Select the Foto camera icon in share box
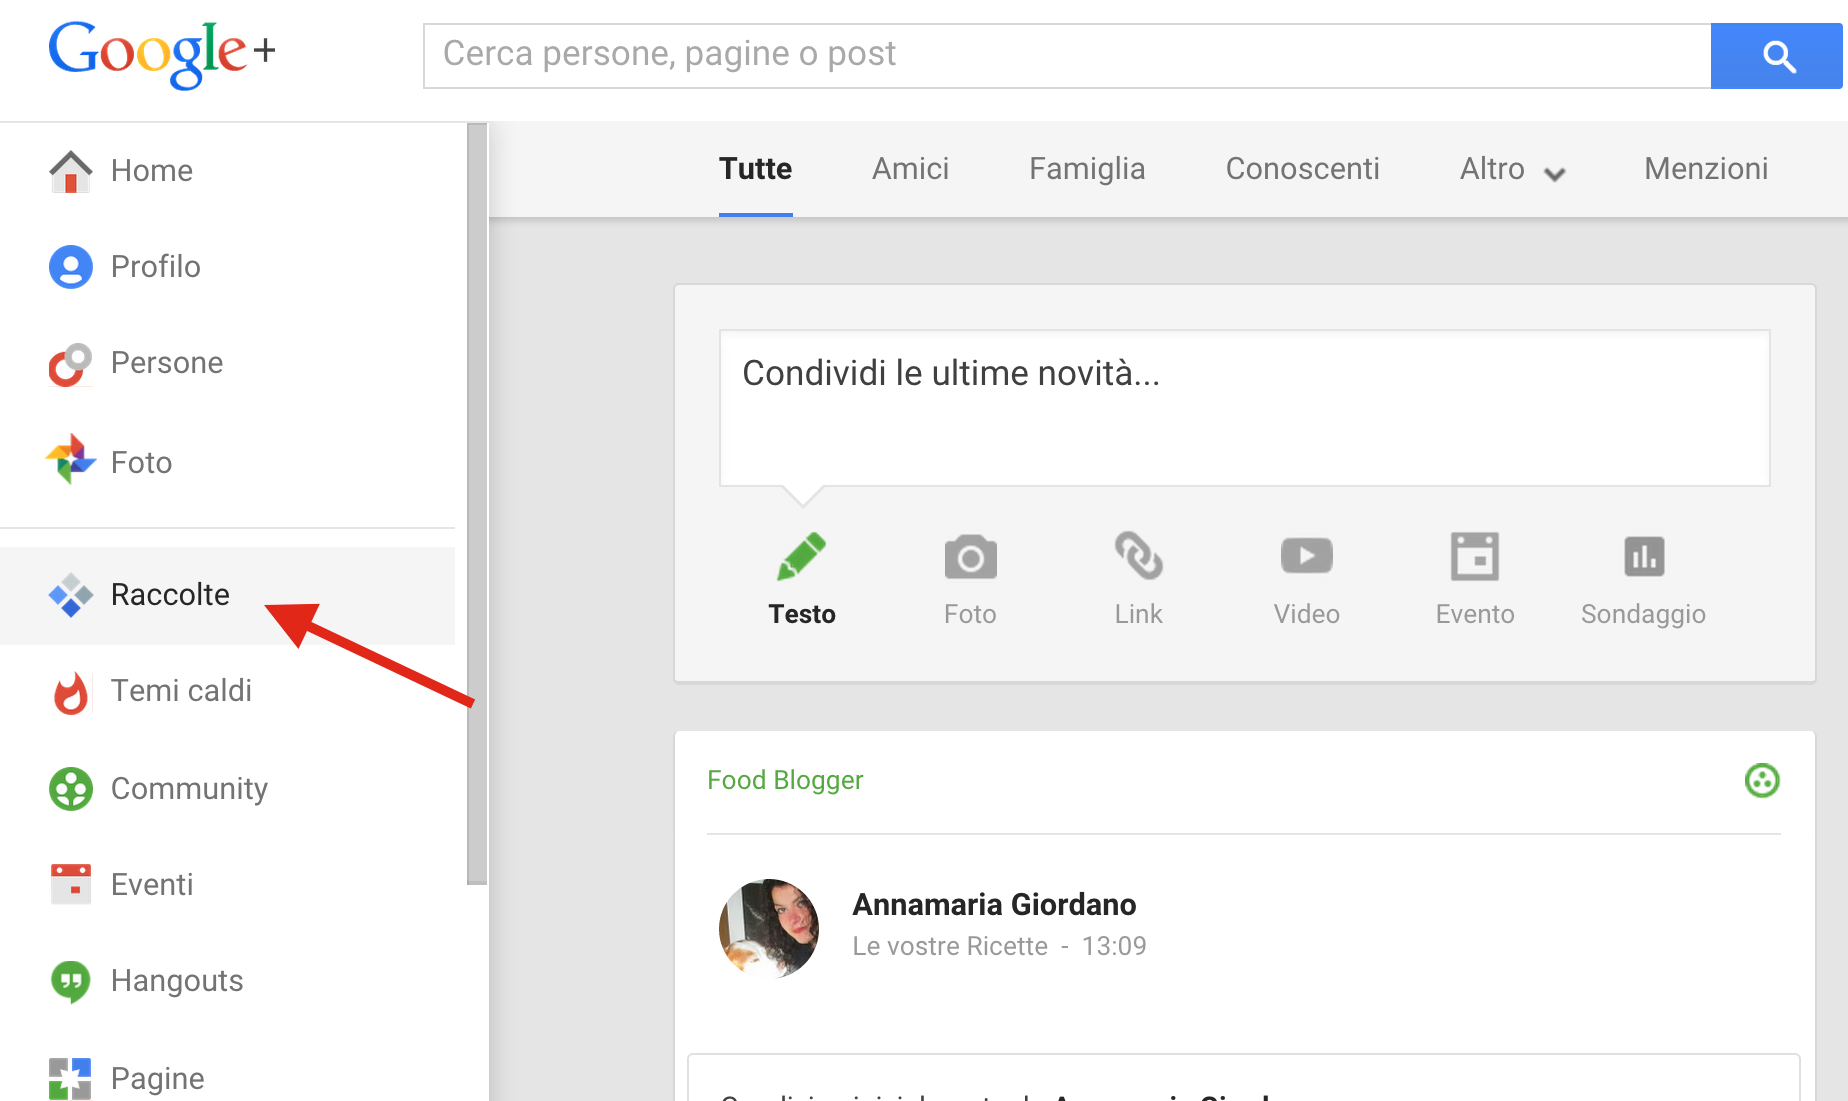Screen dimensions: 1848x1101 coord(970,557)
